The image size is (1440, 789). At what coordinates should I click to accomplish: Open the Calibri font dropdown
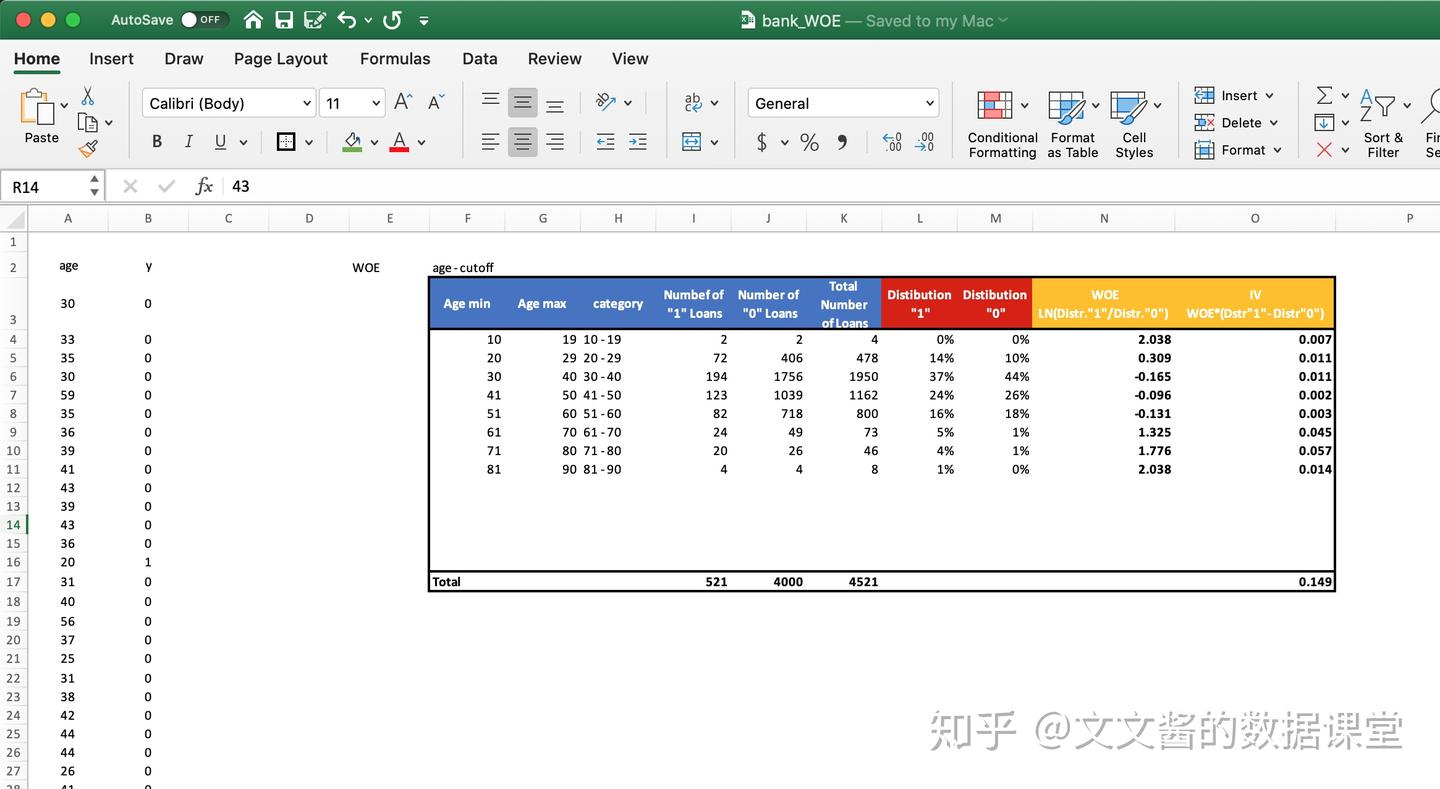click(x=228, y=103)
